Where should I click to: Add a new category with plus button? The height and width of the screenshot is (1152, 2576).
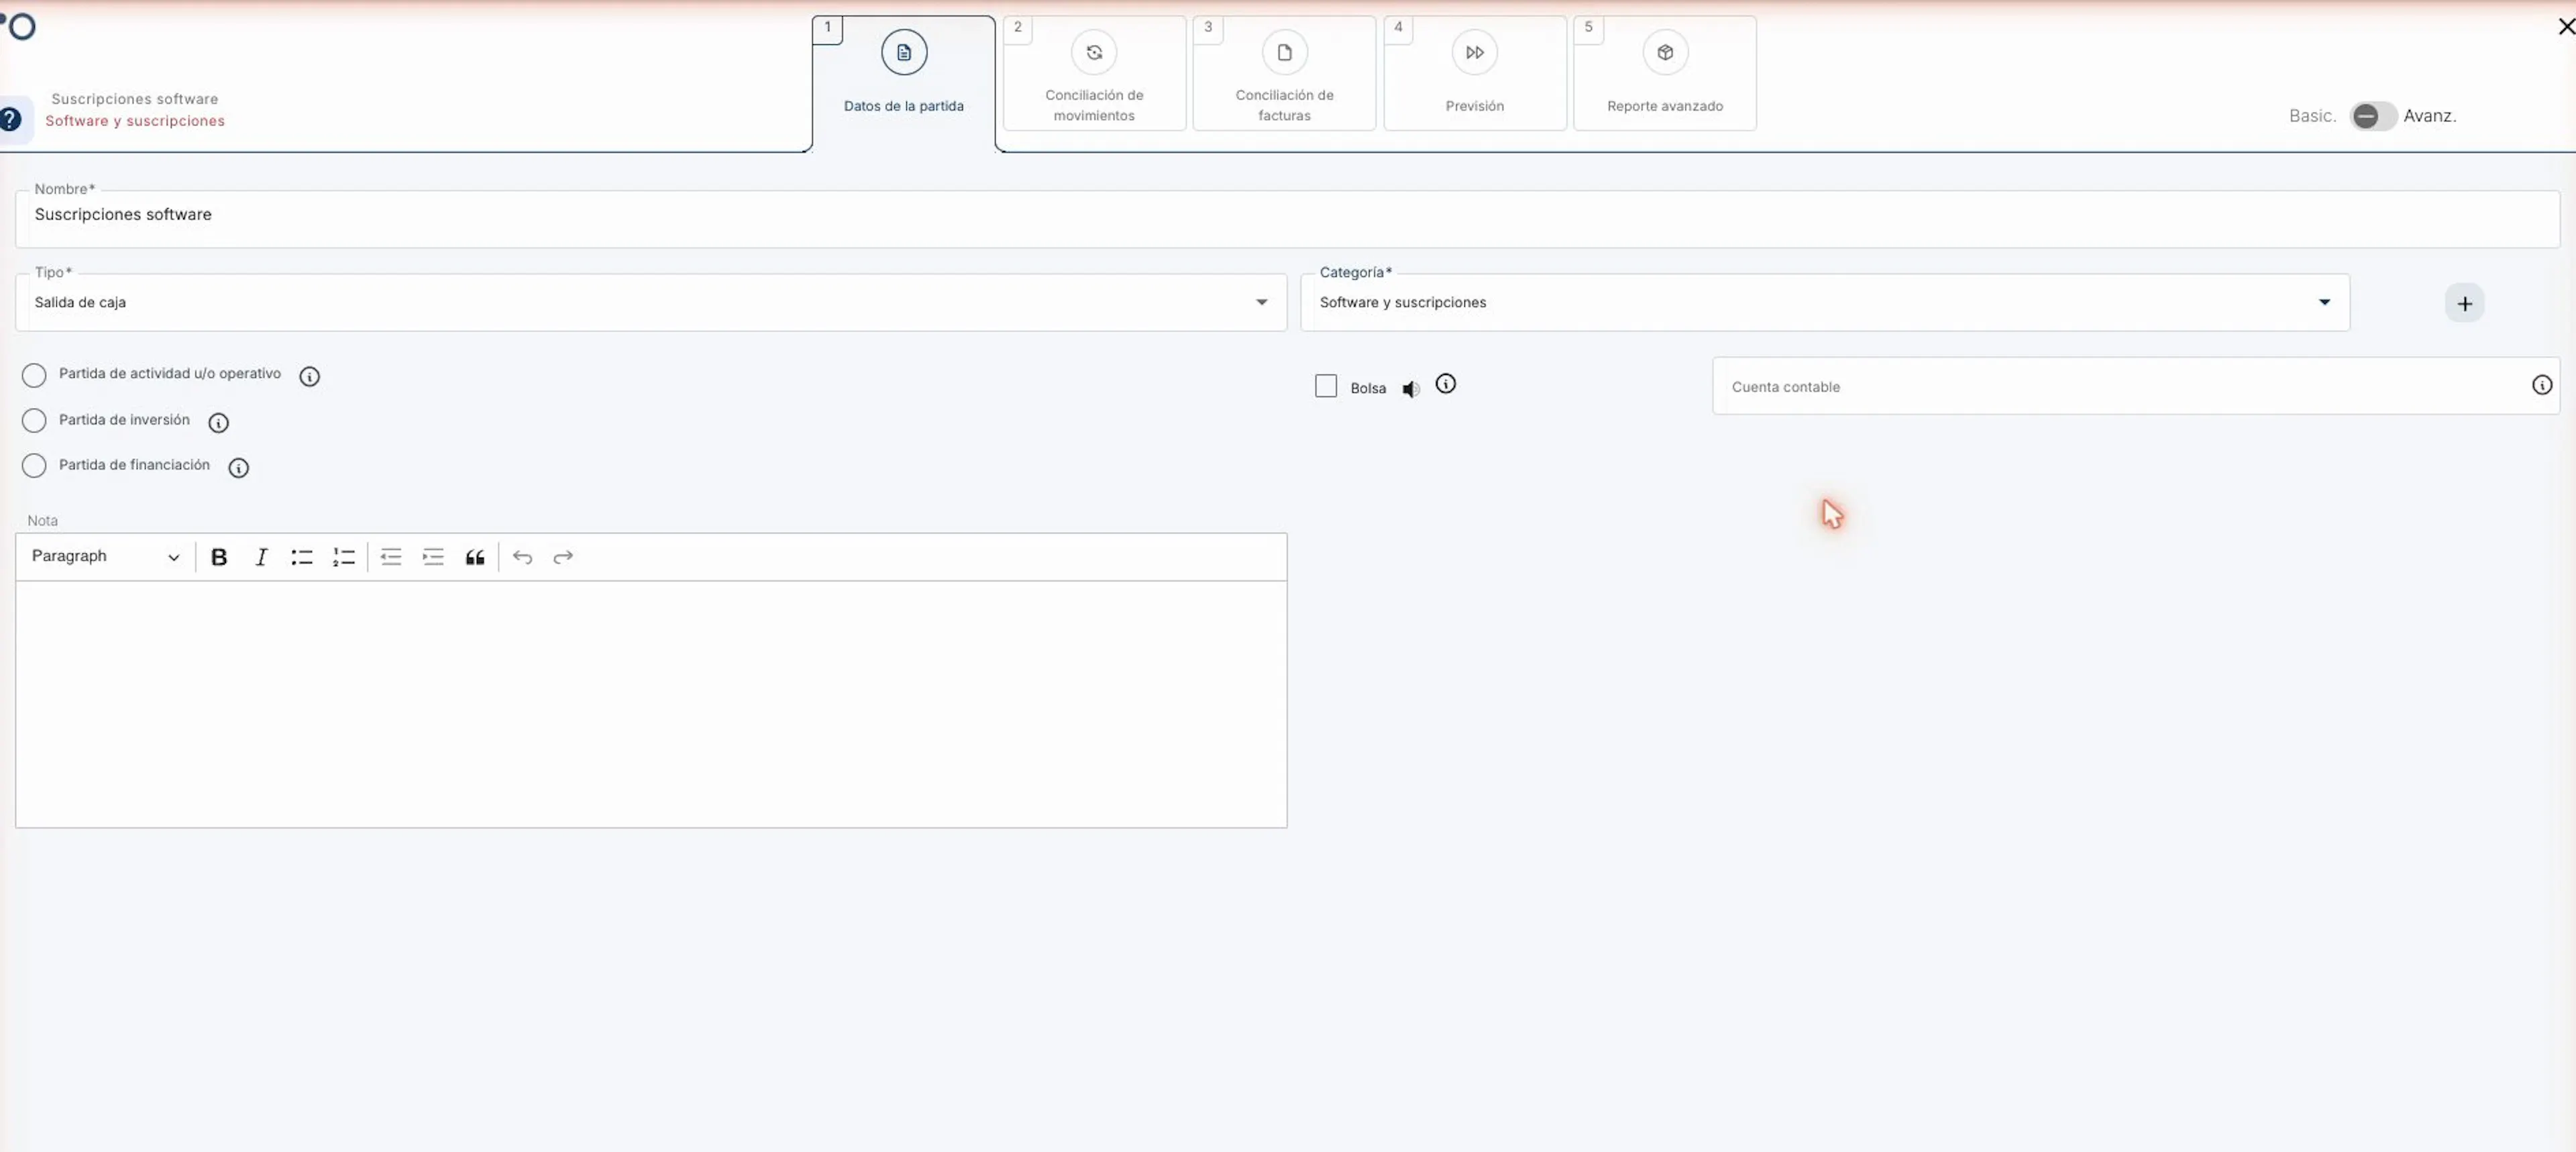[x=2465, y=304]
